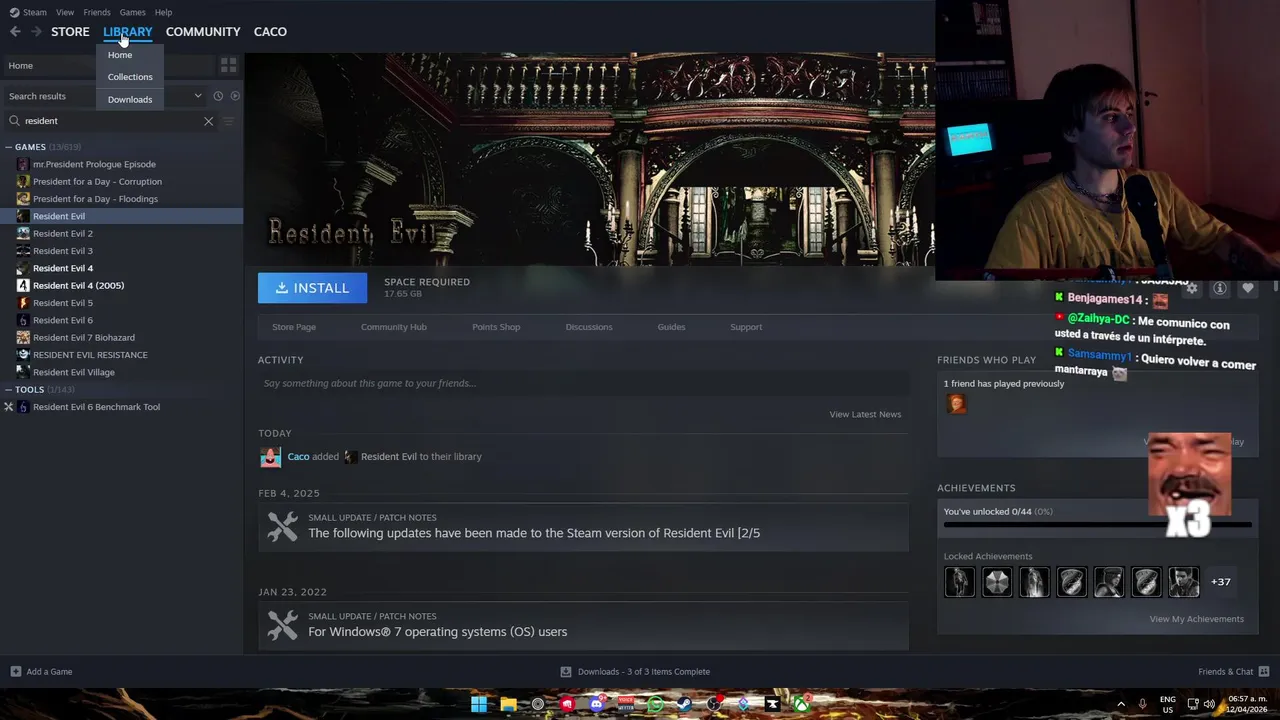Open the Store Page link

[294, 327]
